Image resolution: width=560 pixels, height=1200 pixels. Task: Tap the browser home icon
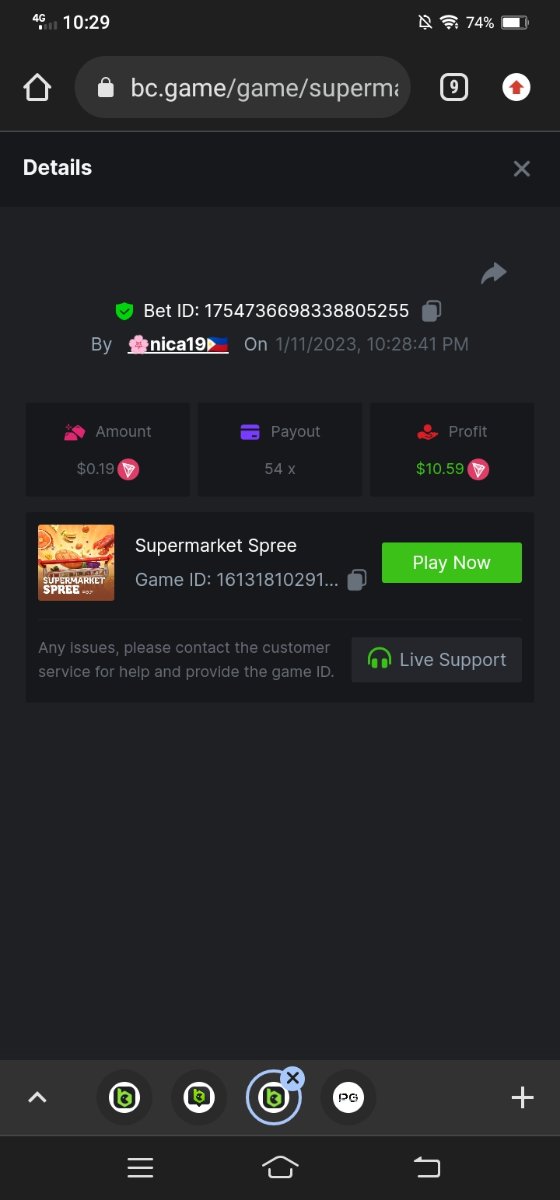37,88
